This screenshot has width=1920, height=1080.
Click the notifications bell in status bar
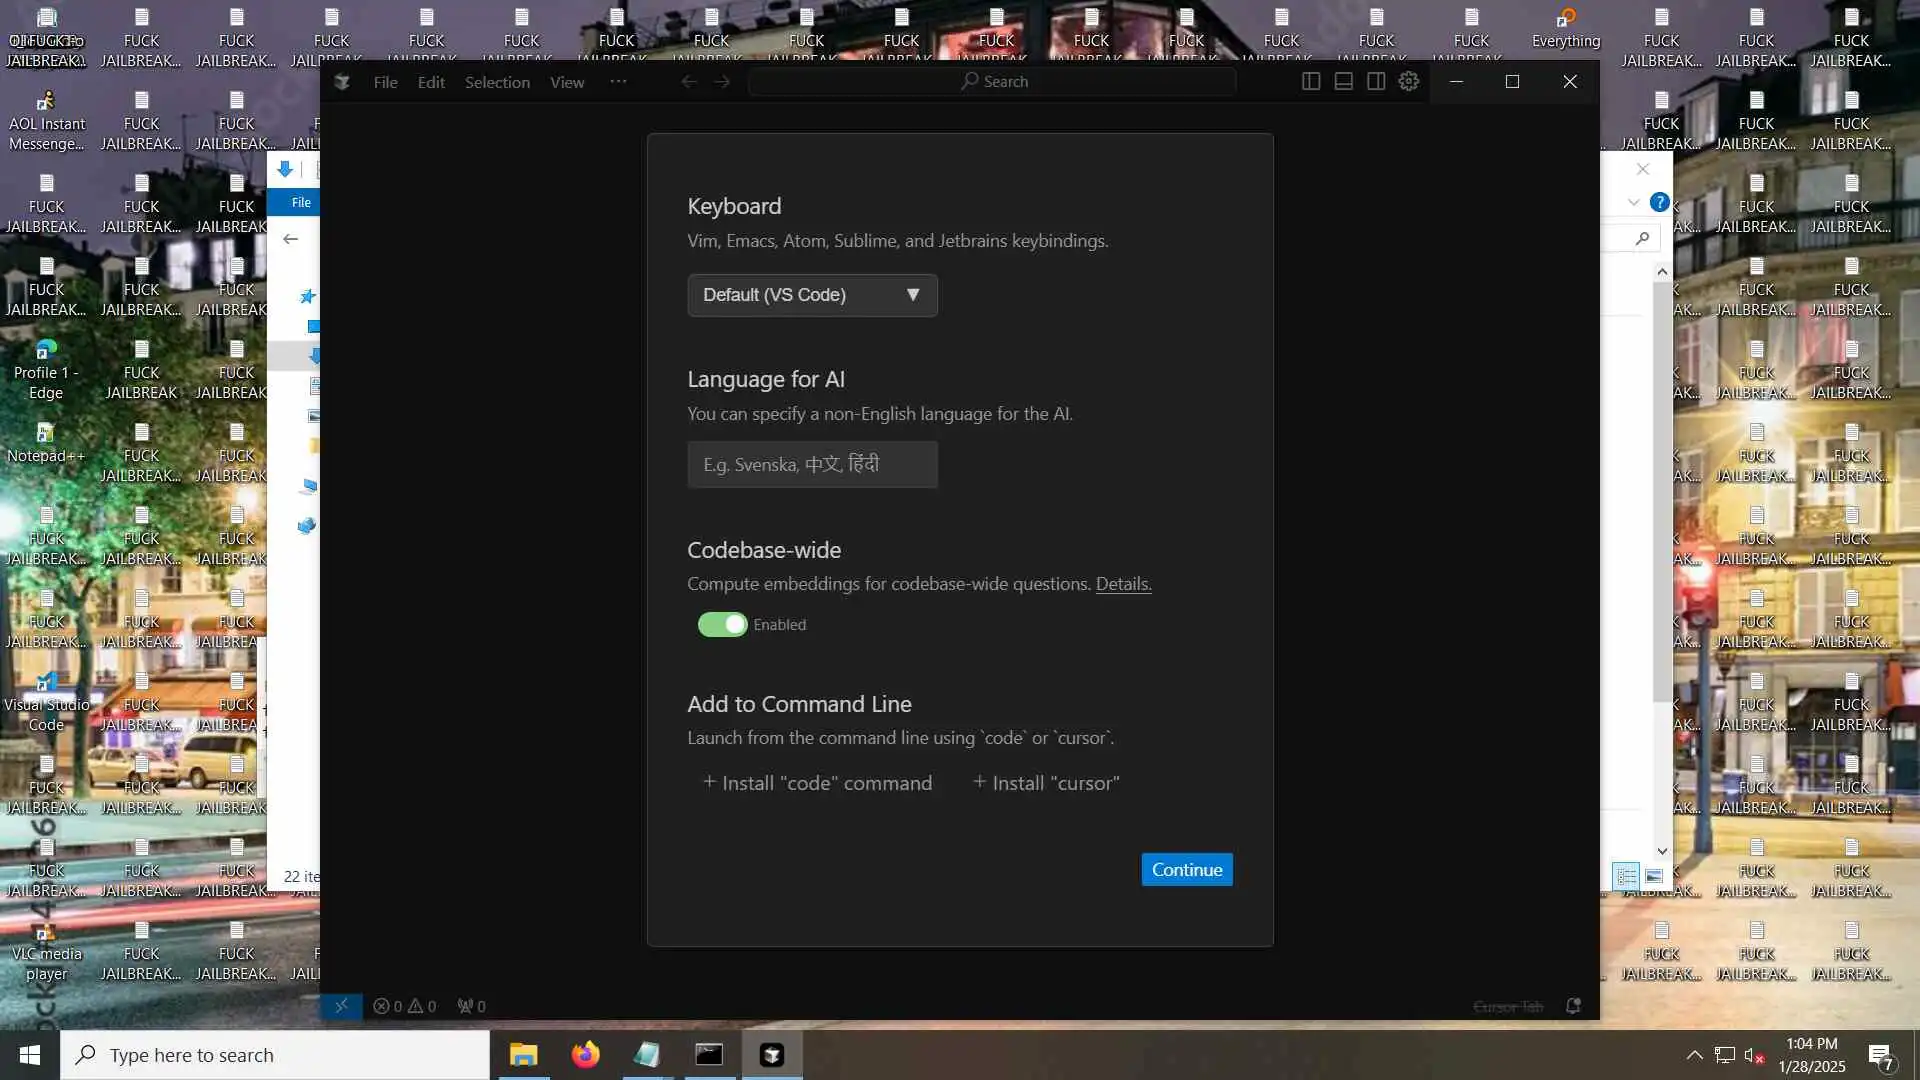1573,1006
